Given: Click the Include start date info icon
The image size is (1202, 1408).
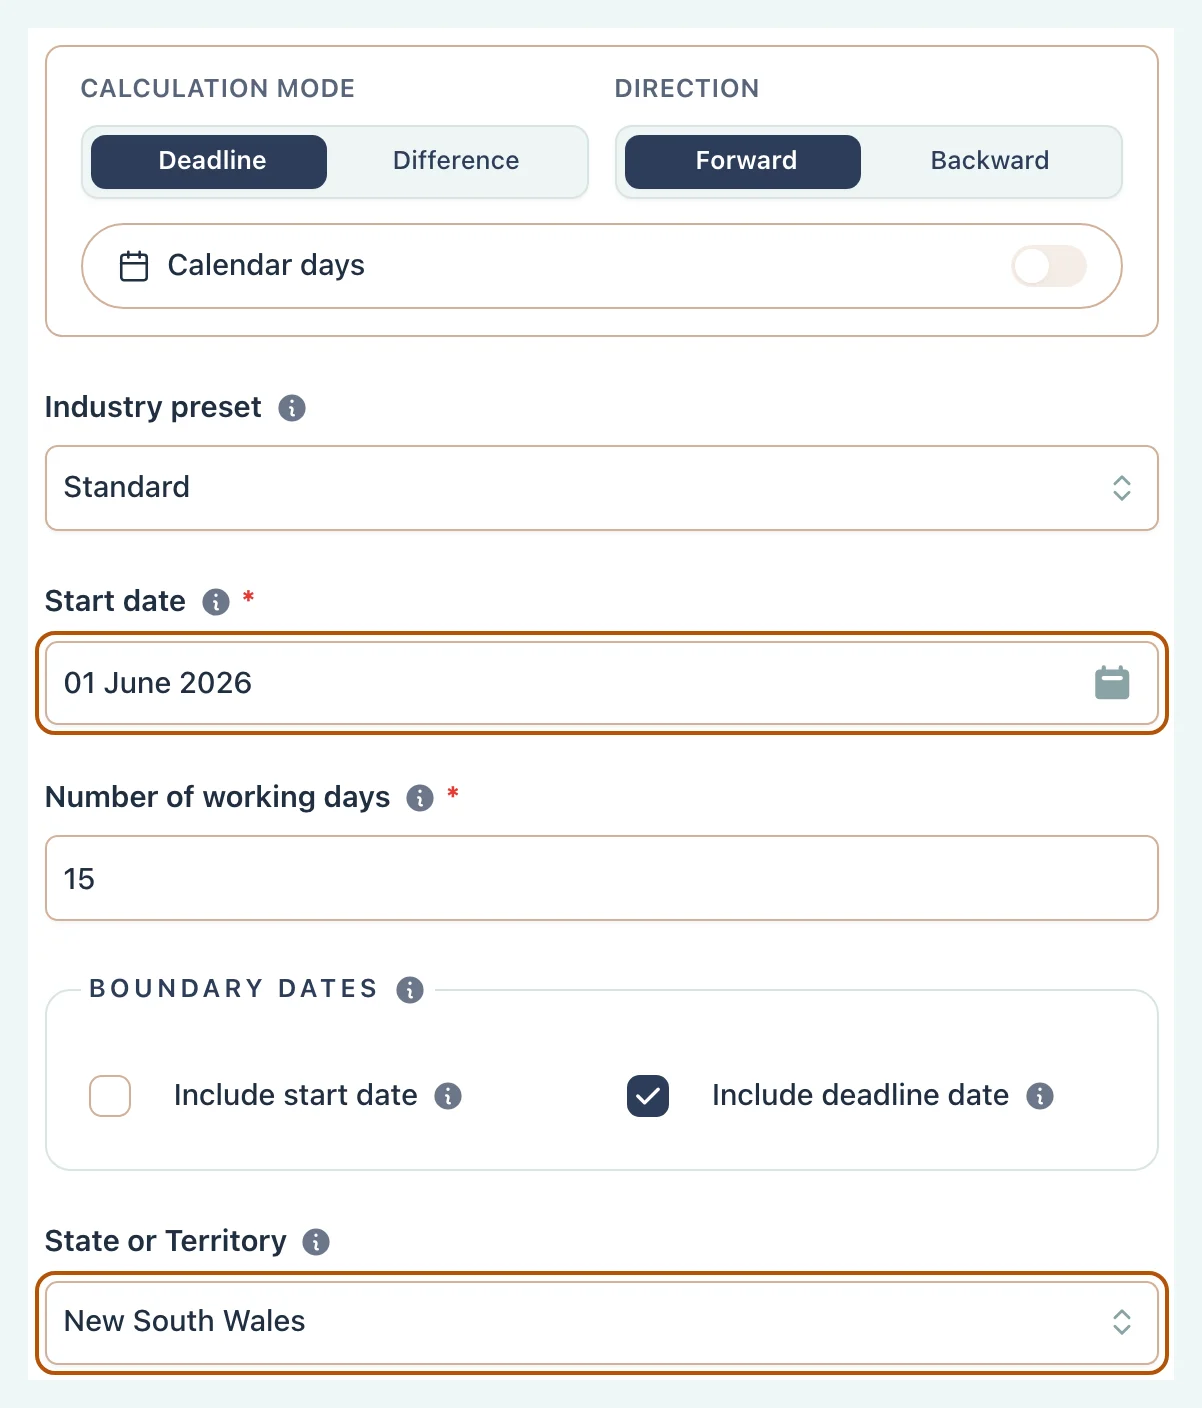Looking at the screenshot, I should [x=448, y=1096].
